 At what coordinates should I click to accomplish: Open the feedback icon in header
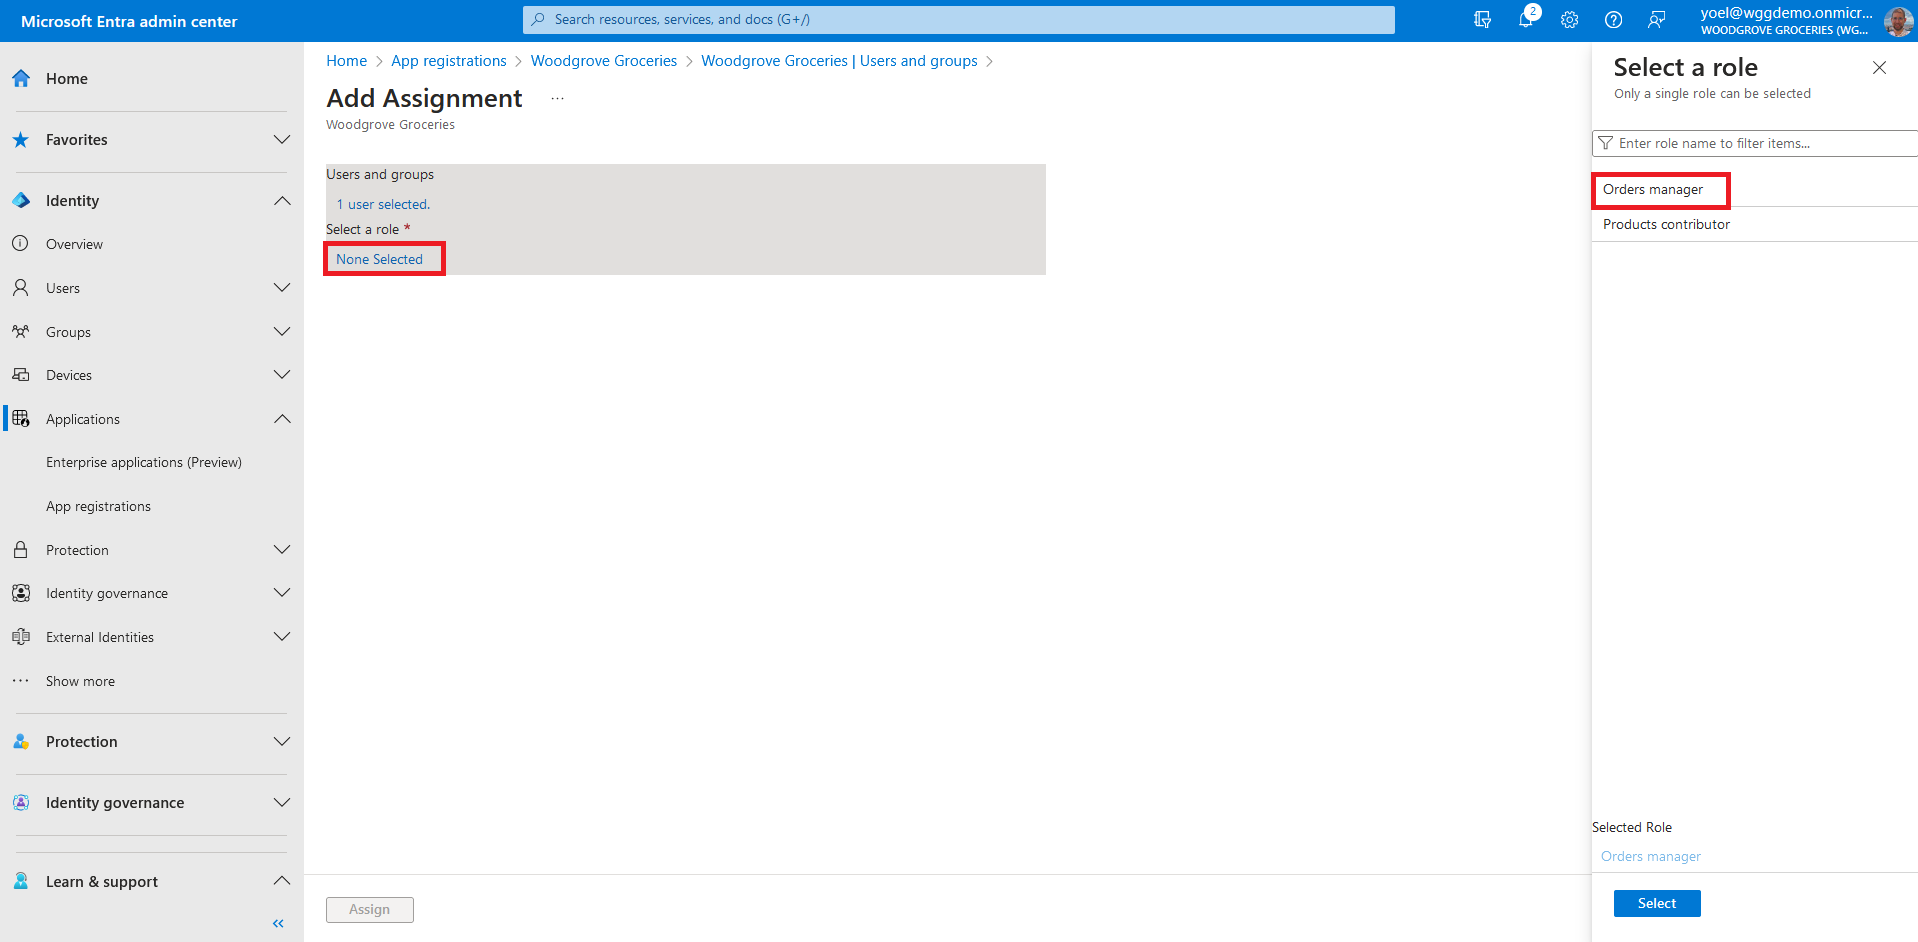pos(1657,20)
